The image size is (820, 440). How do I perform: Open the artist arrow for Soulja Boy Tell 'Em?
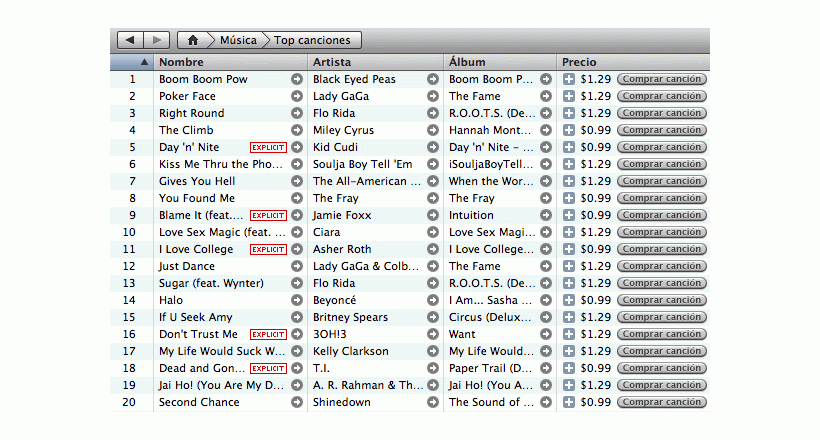[433, 164]
